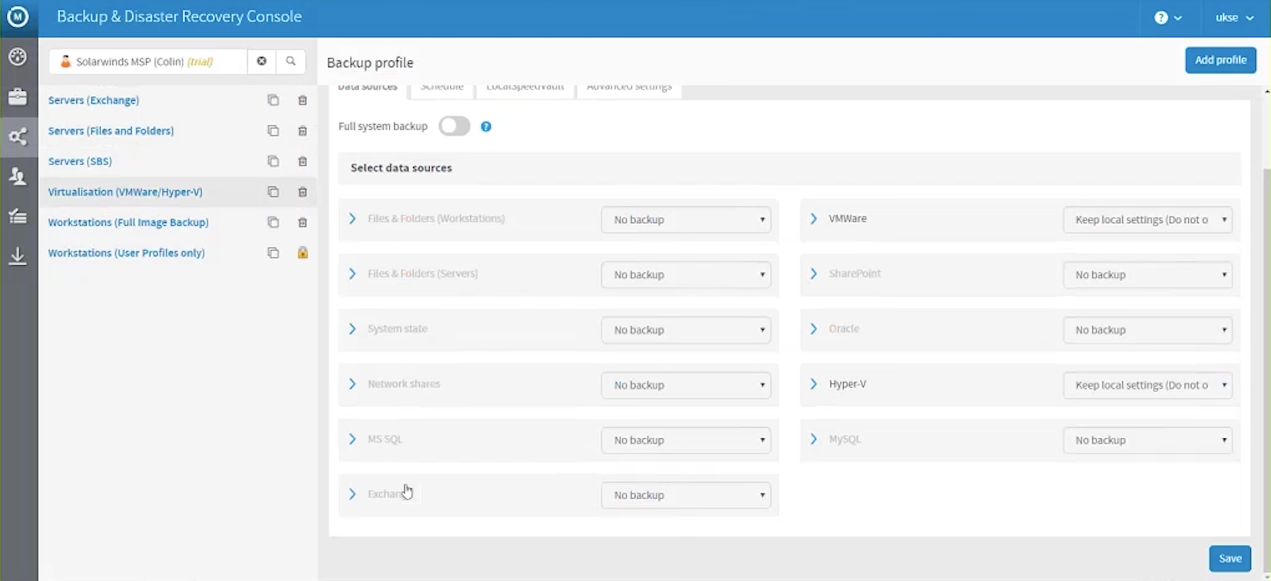Clear the Solarwinds MSP customer selection

tap(262, 61)
